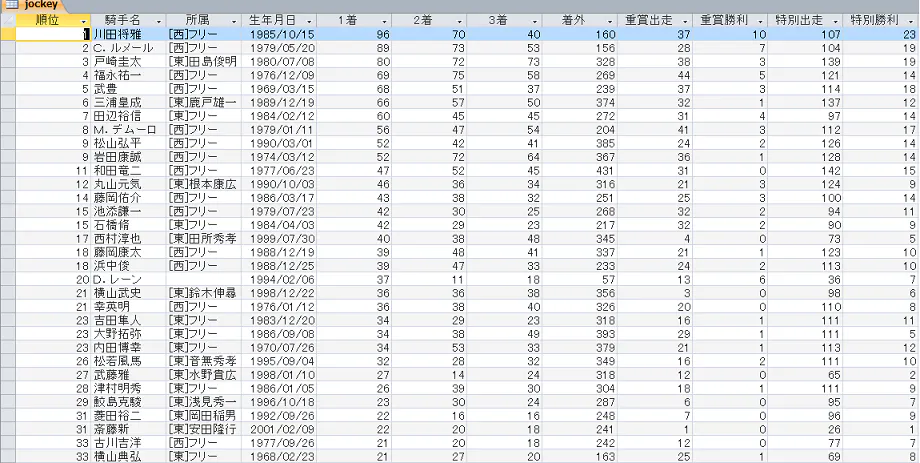Click birthdate cell 1969/03/15
The image size is (920, 463).
click(279, 89)
